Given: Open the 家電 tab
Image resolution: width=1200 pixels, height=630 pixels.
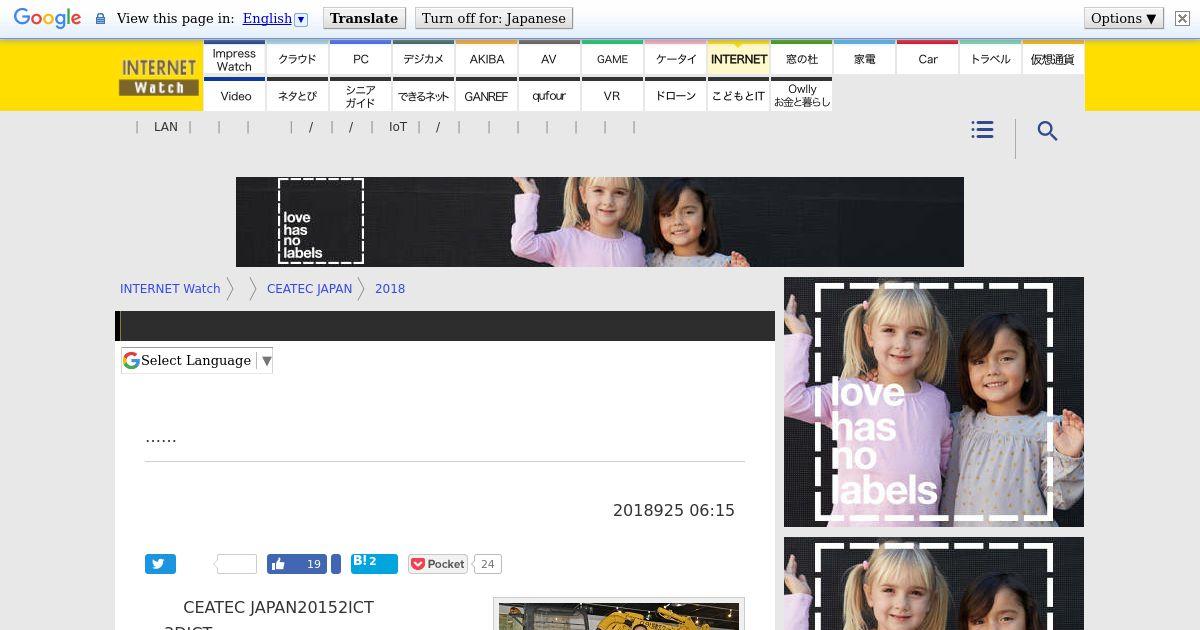Looking at the screenshot, I should click(x=864, y=59).
